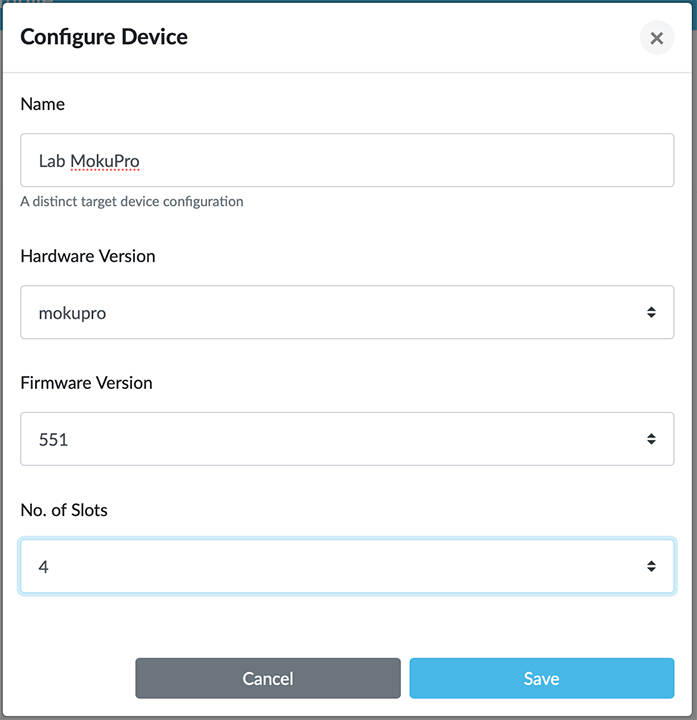This screenshot has height=720, width=697.
Task: Close the Configure Device dialog
Action: coord(656,38)
